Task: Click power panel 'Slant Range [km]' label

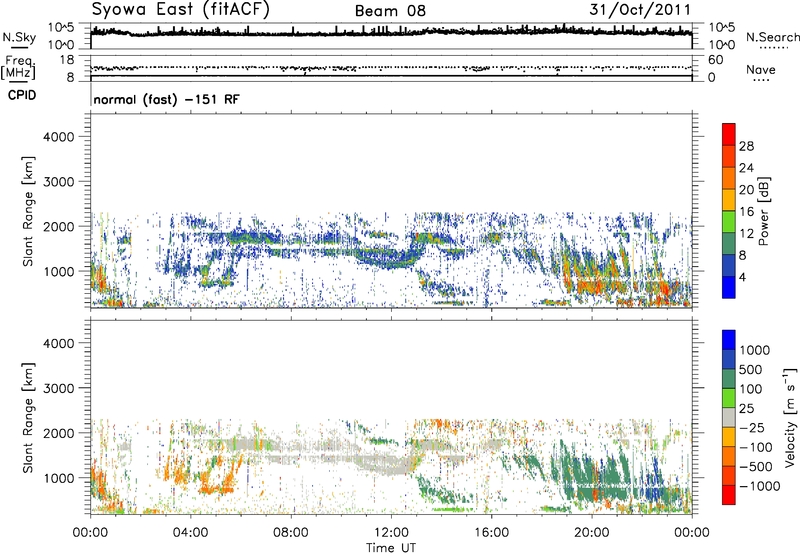Action: pos(28,211)
